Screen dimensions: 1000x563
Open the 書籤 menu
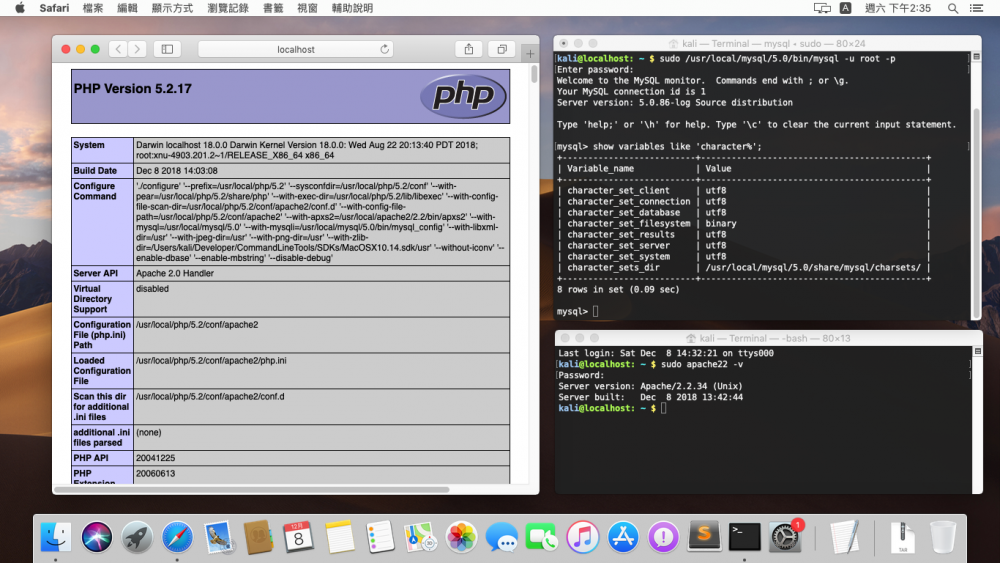click(x=273, y=8)
